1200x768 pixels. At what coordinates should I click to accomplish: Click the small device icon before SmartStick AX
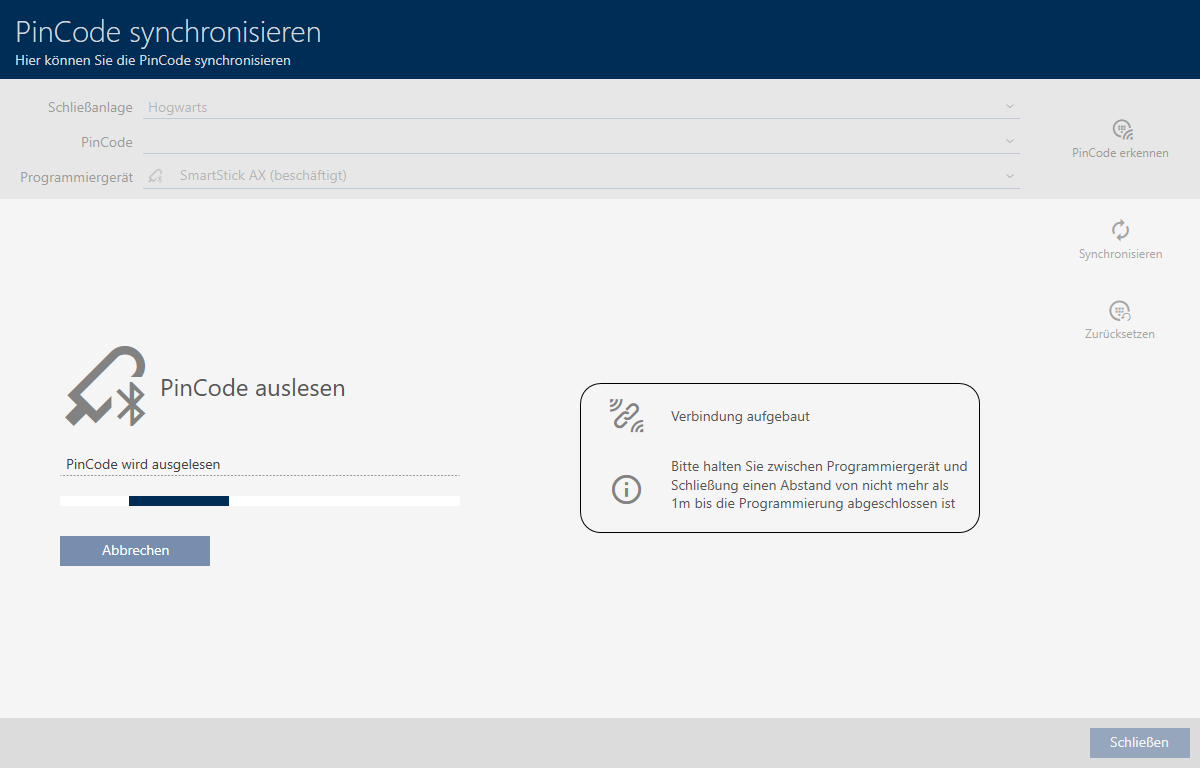point(155,176)
